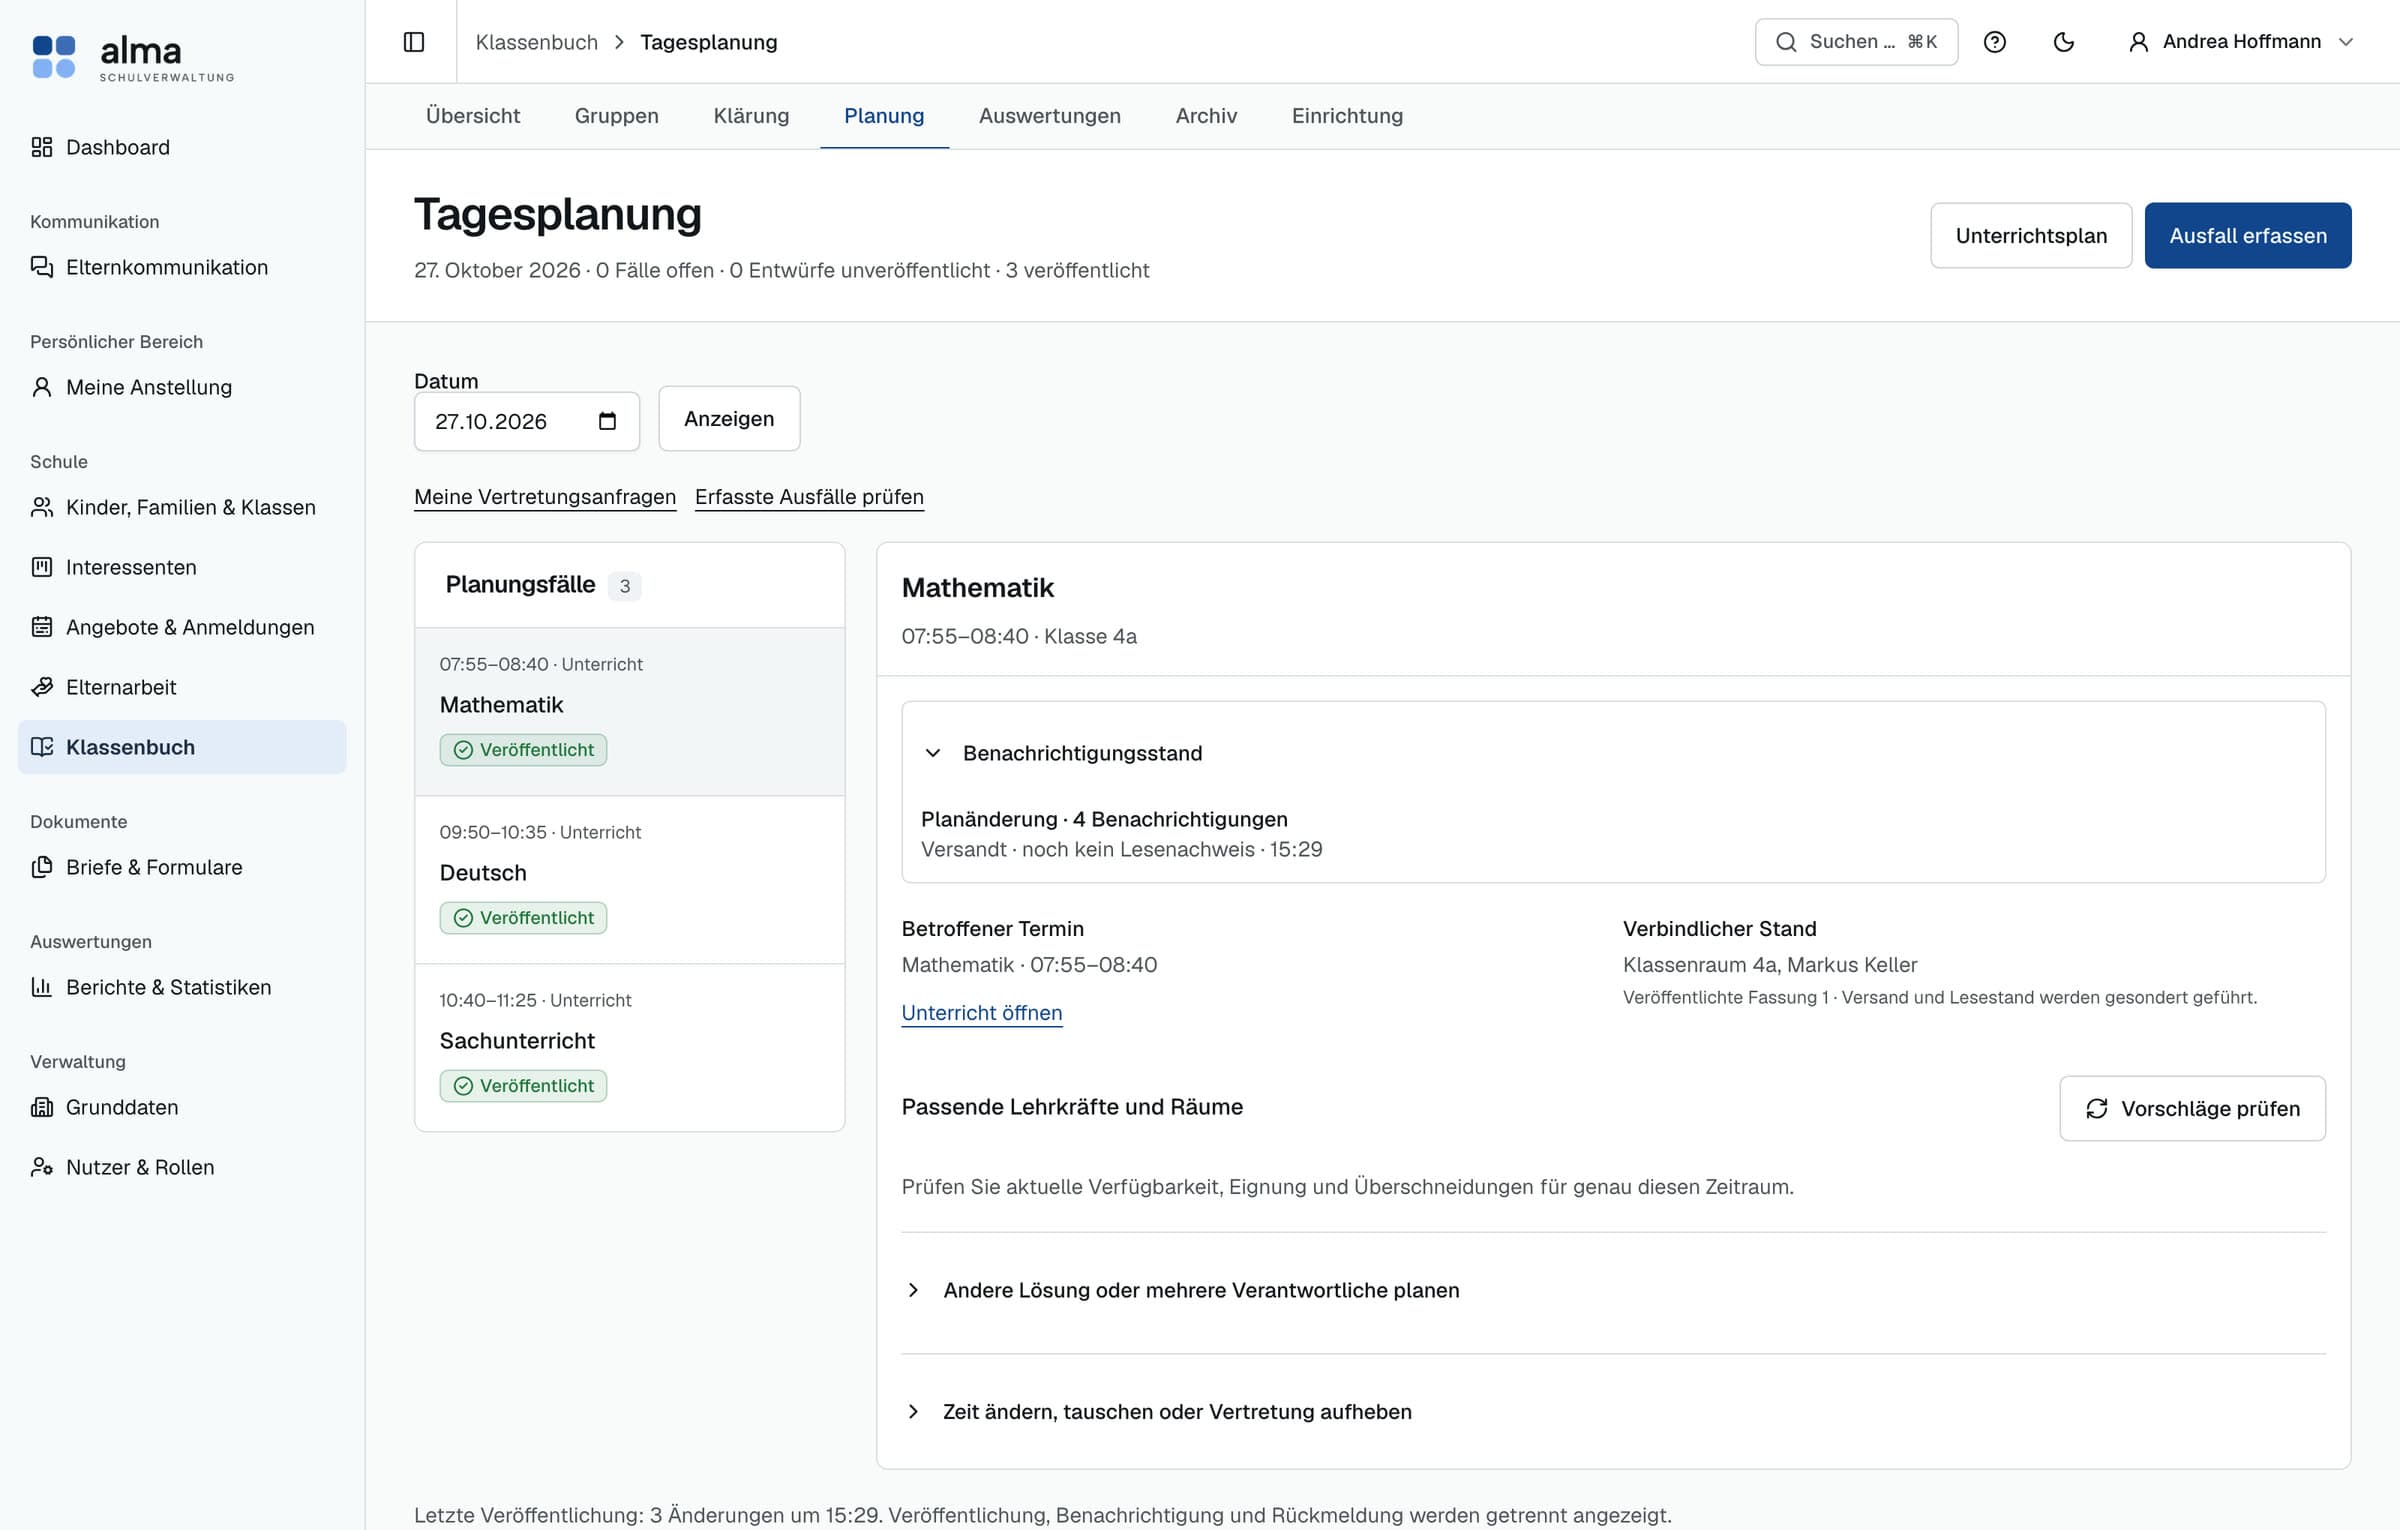This screenshot has height=1530, width=2400.
Task: Open Briefe & Formulare
Action: 182,867
